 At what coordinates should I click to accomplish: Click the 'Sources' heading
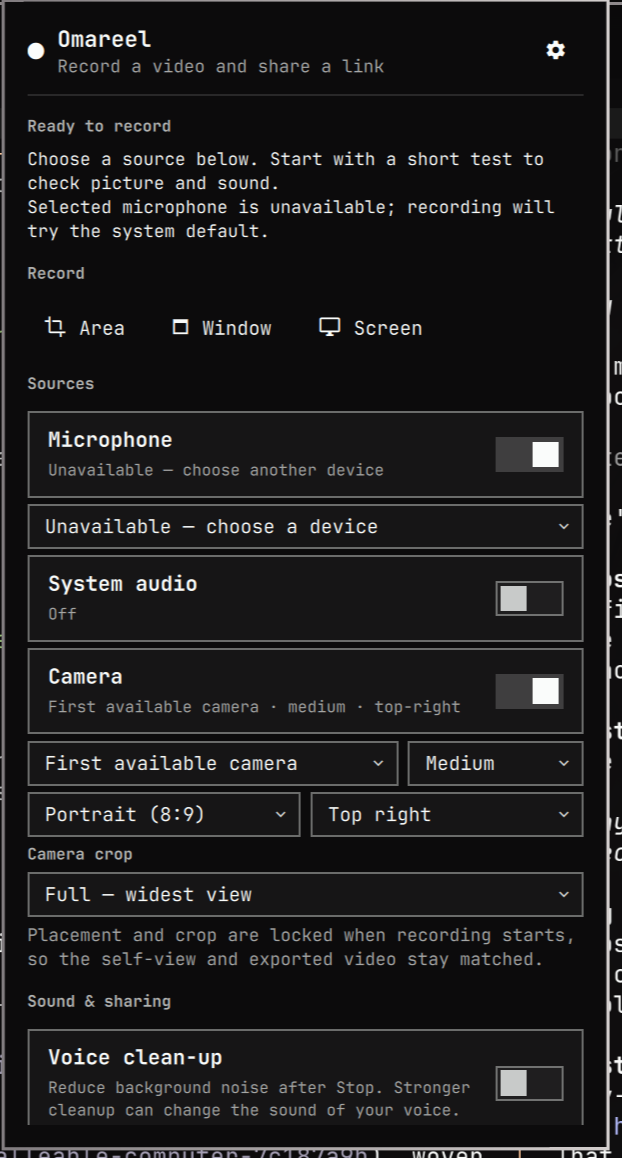click(61, 384)
